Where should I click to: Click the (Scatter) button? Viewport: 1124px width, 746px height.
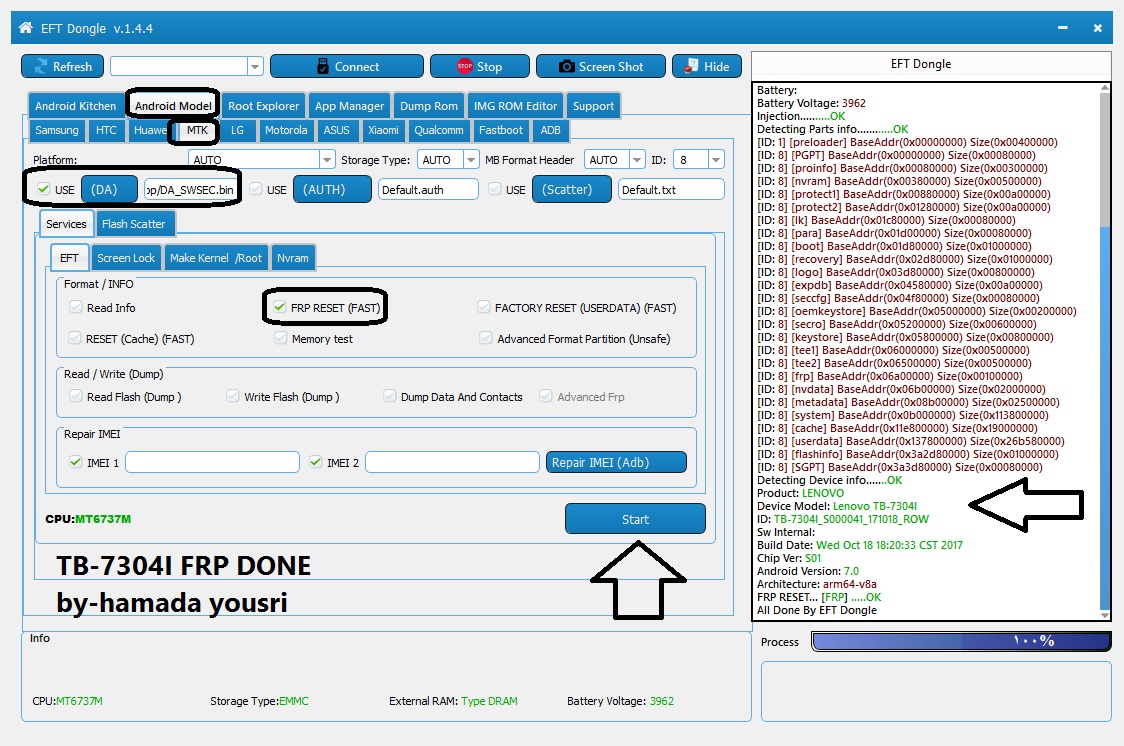pyautogui.click(x=571, y=189)
